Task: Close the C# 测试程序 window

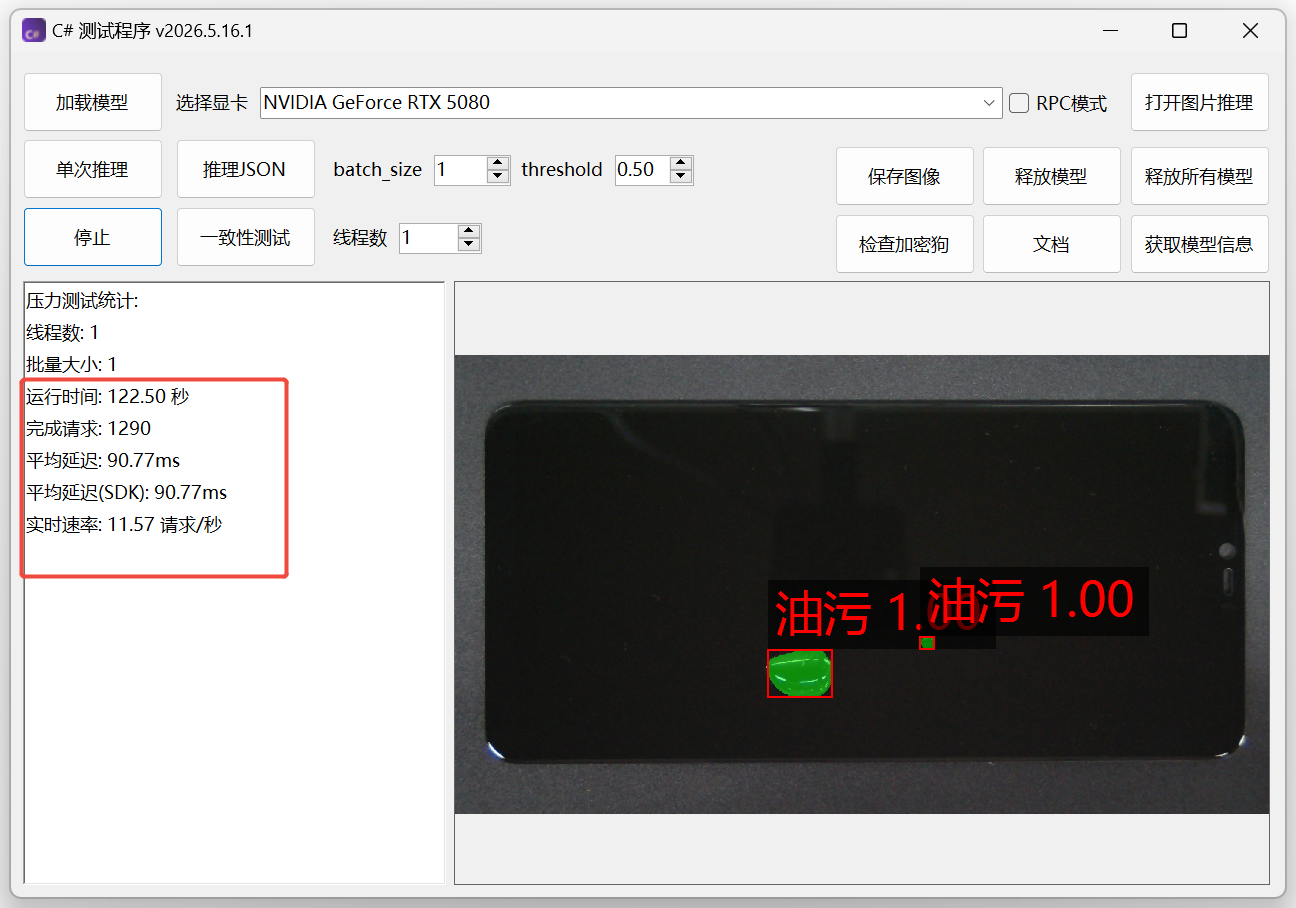Action: [x=1250, y=31]
